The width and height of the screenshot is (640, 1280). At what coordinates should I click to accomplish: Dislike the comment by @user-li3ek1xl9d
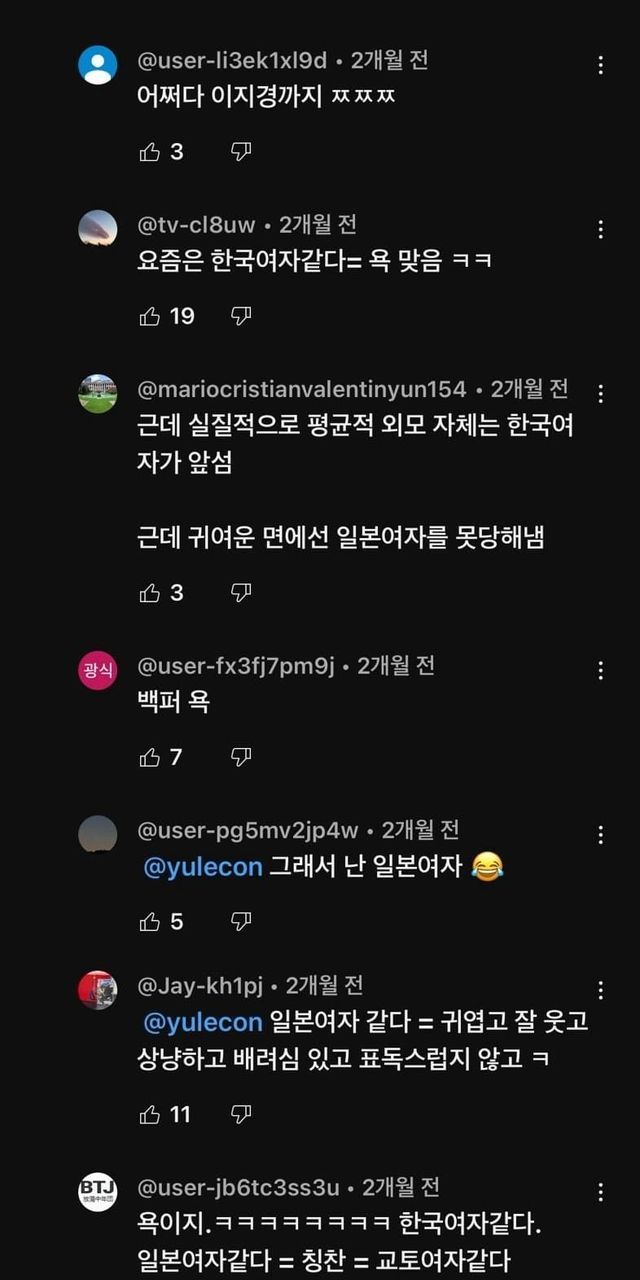click(241, 152)
